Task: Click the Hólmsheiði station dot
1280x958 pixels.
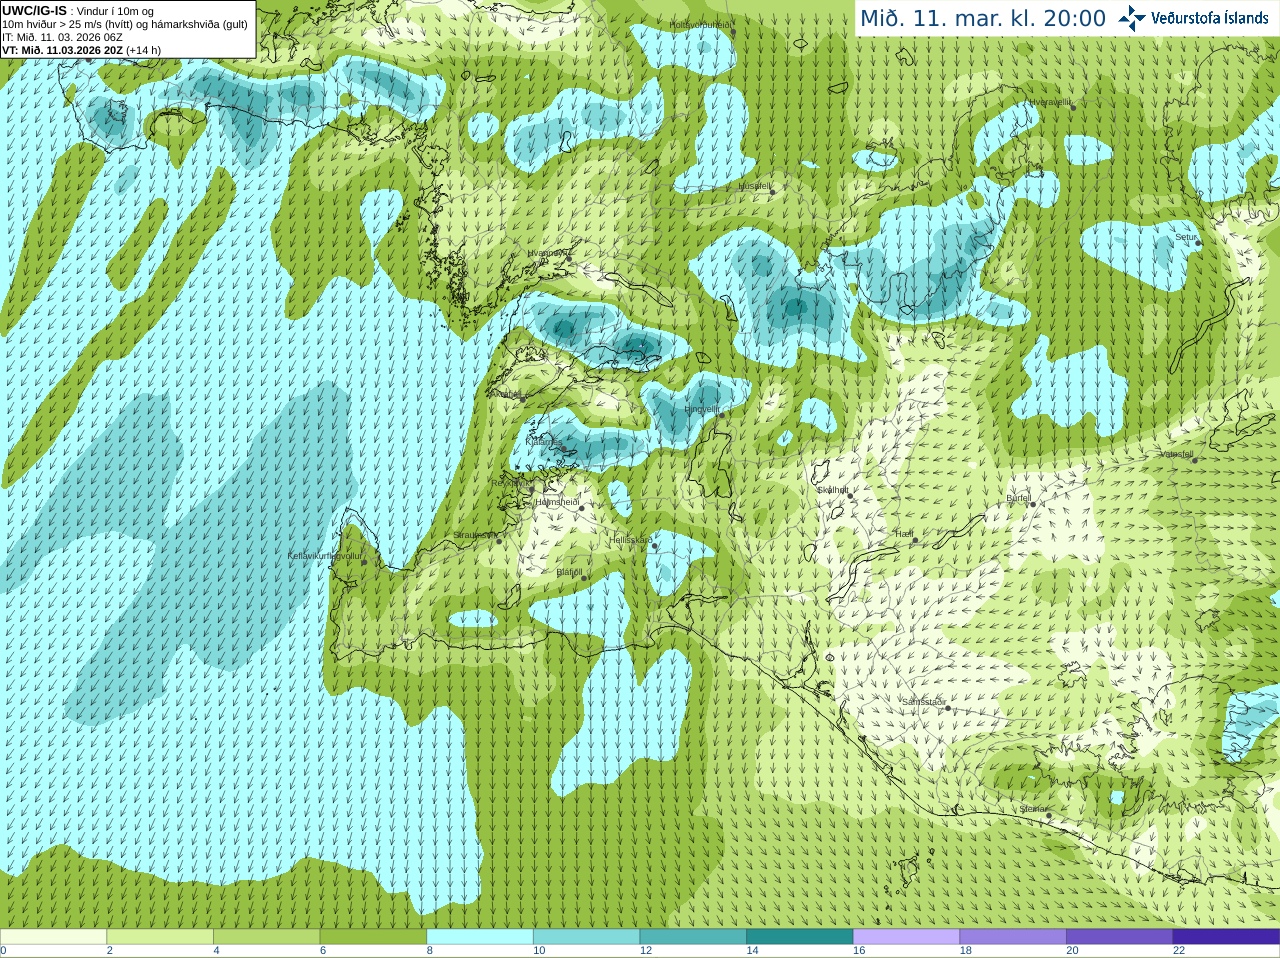Action: coord(581,508)
